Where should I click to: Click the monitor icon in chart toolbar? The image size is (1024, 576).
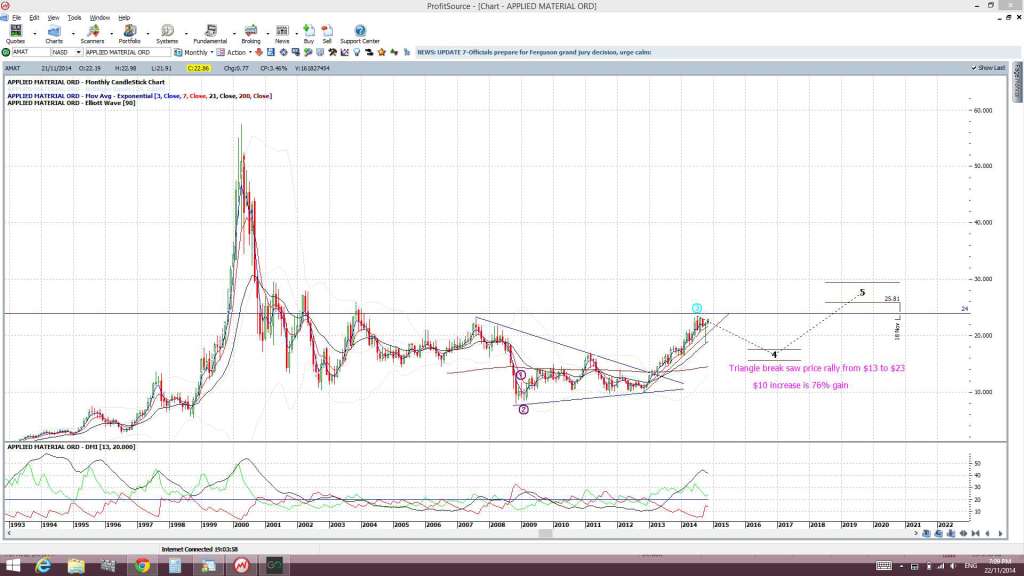(295, 52)
